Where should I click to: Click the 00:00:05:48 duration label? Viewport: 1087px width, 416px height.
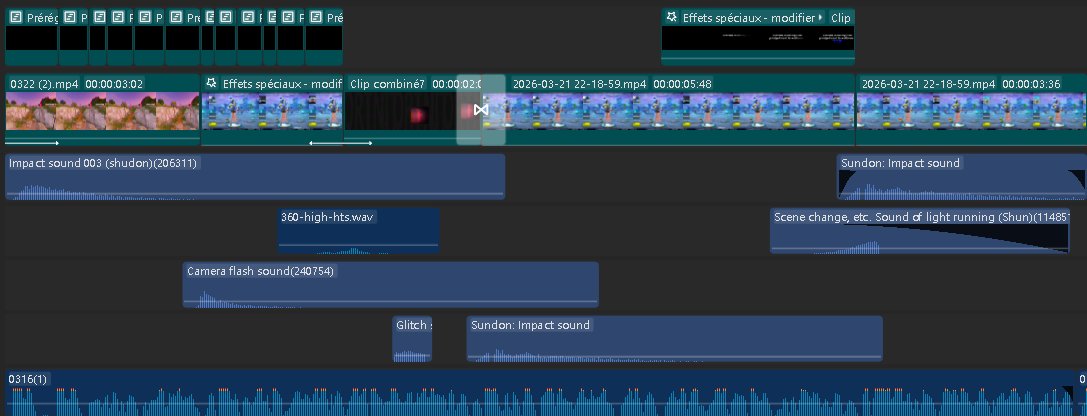[x=683, y=84]
